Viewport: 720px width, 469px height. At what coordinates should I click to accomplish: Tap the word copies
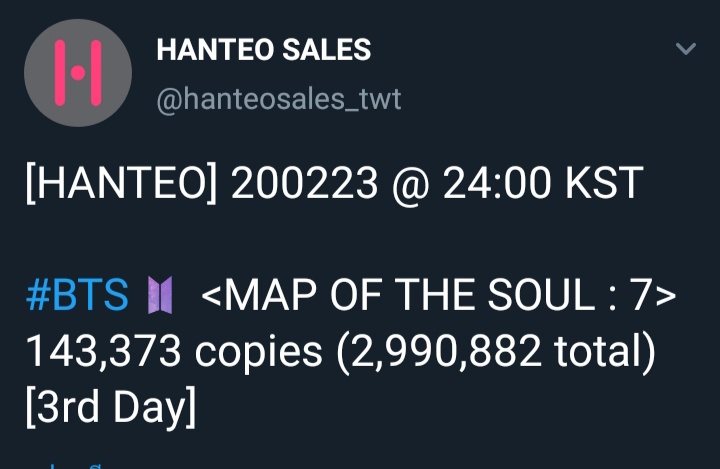click(257, 352)
